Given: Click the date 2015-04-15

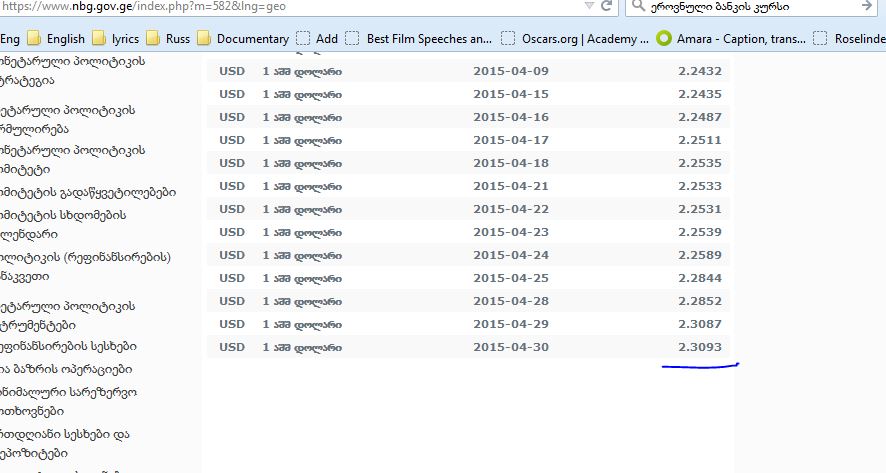Looking at the screenshot, I should tap(511, 94).
